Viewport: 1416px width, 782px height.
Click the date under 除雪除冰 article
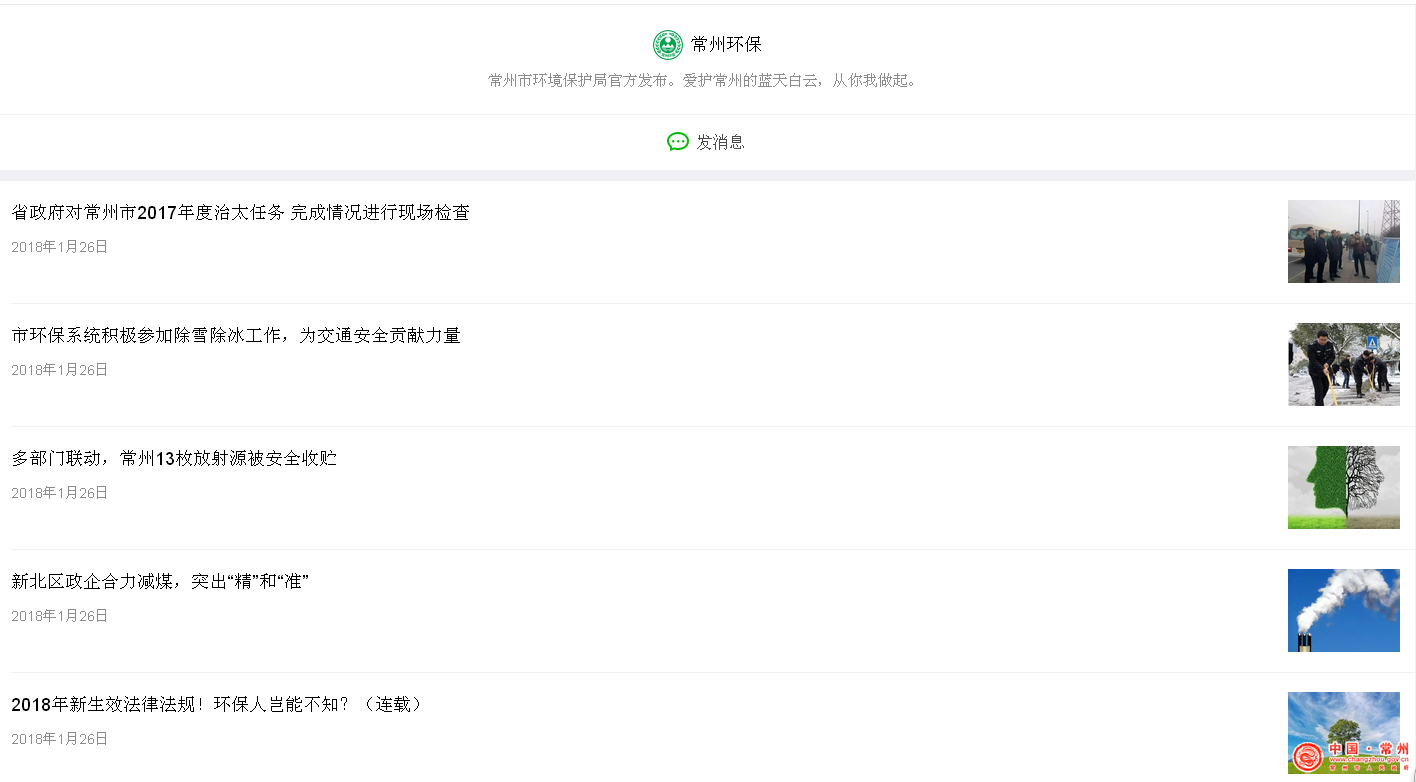(60, 370)
